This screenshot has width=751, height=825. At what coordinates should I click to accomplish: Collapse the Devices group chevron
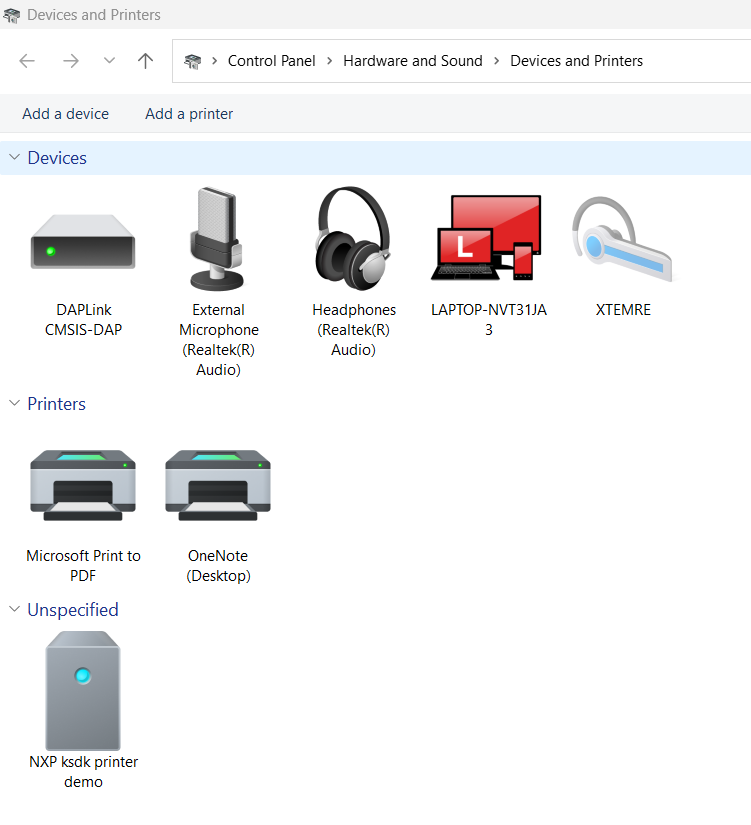click(x=15, y=157)
